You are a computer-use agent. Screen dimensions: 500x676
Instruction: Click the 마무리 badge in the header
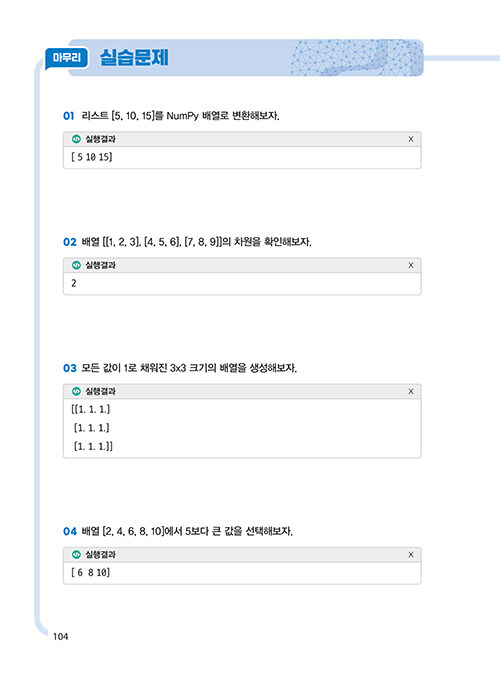click(x=67, y=58)
